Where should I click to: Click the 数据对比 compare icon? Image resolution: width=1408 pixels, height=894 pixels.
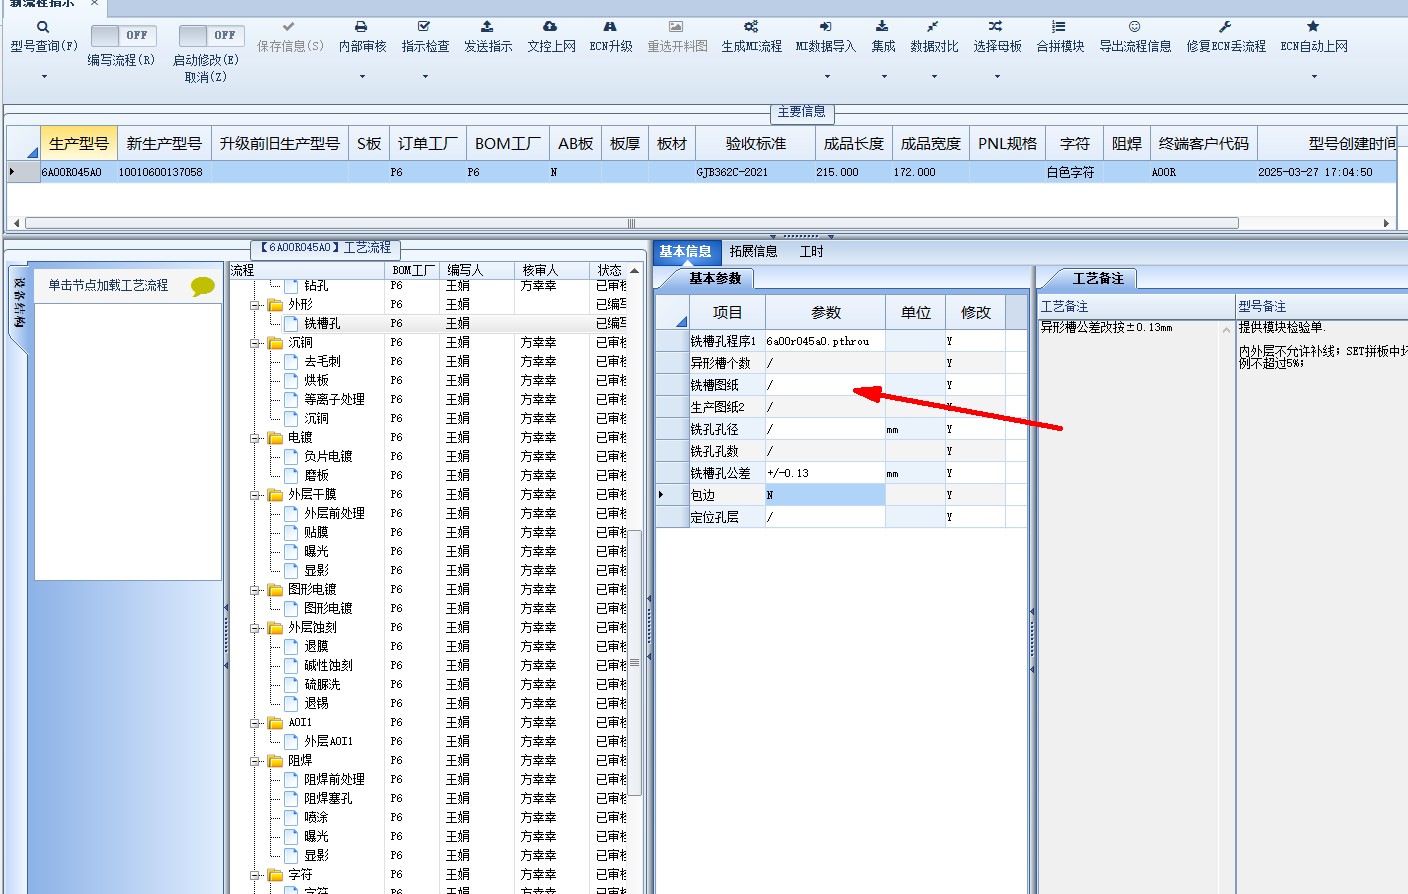(x=933, y=27)
